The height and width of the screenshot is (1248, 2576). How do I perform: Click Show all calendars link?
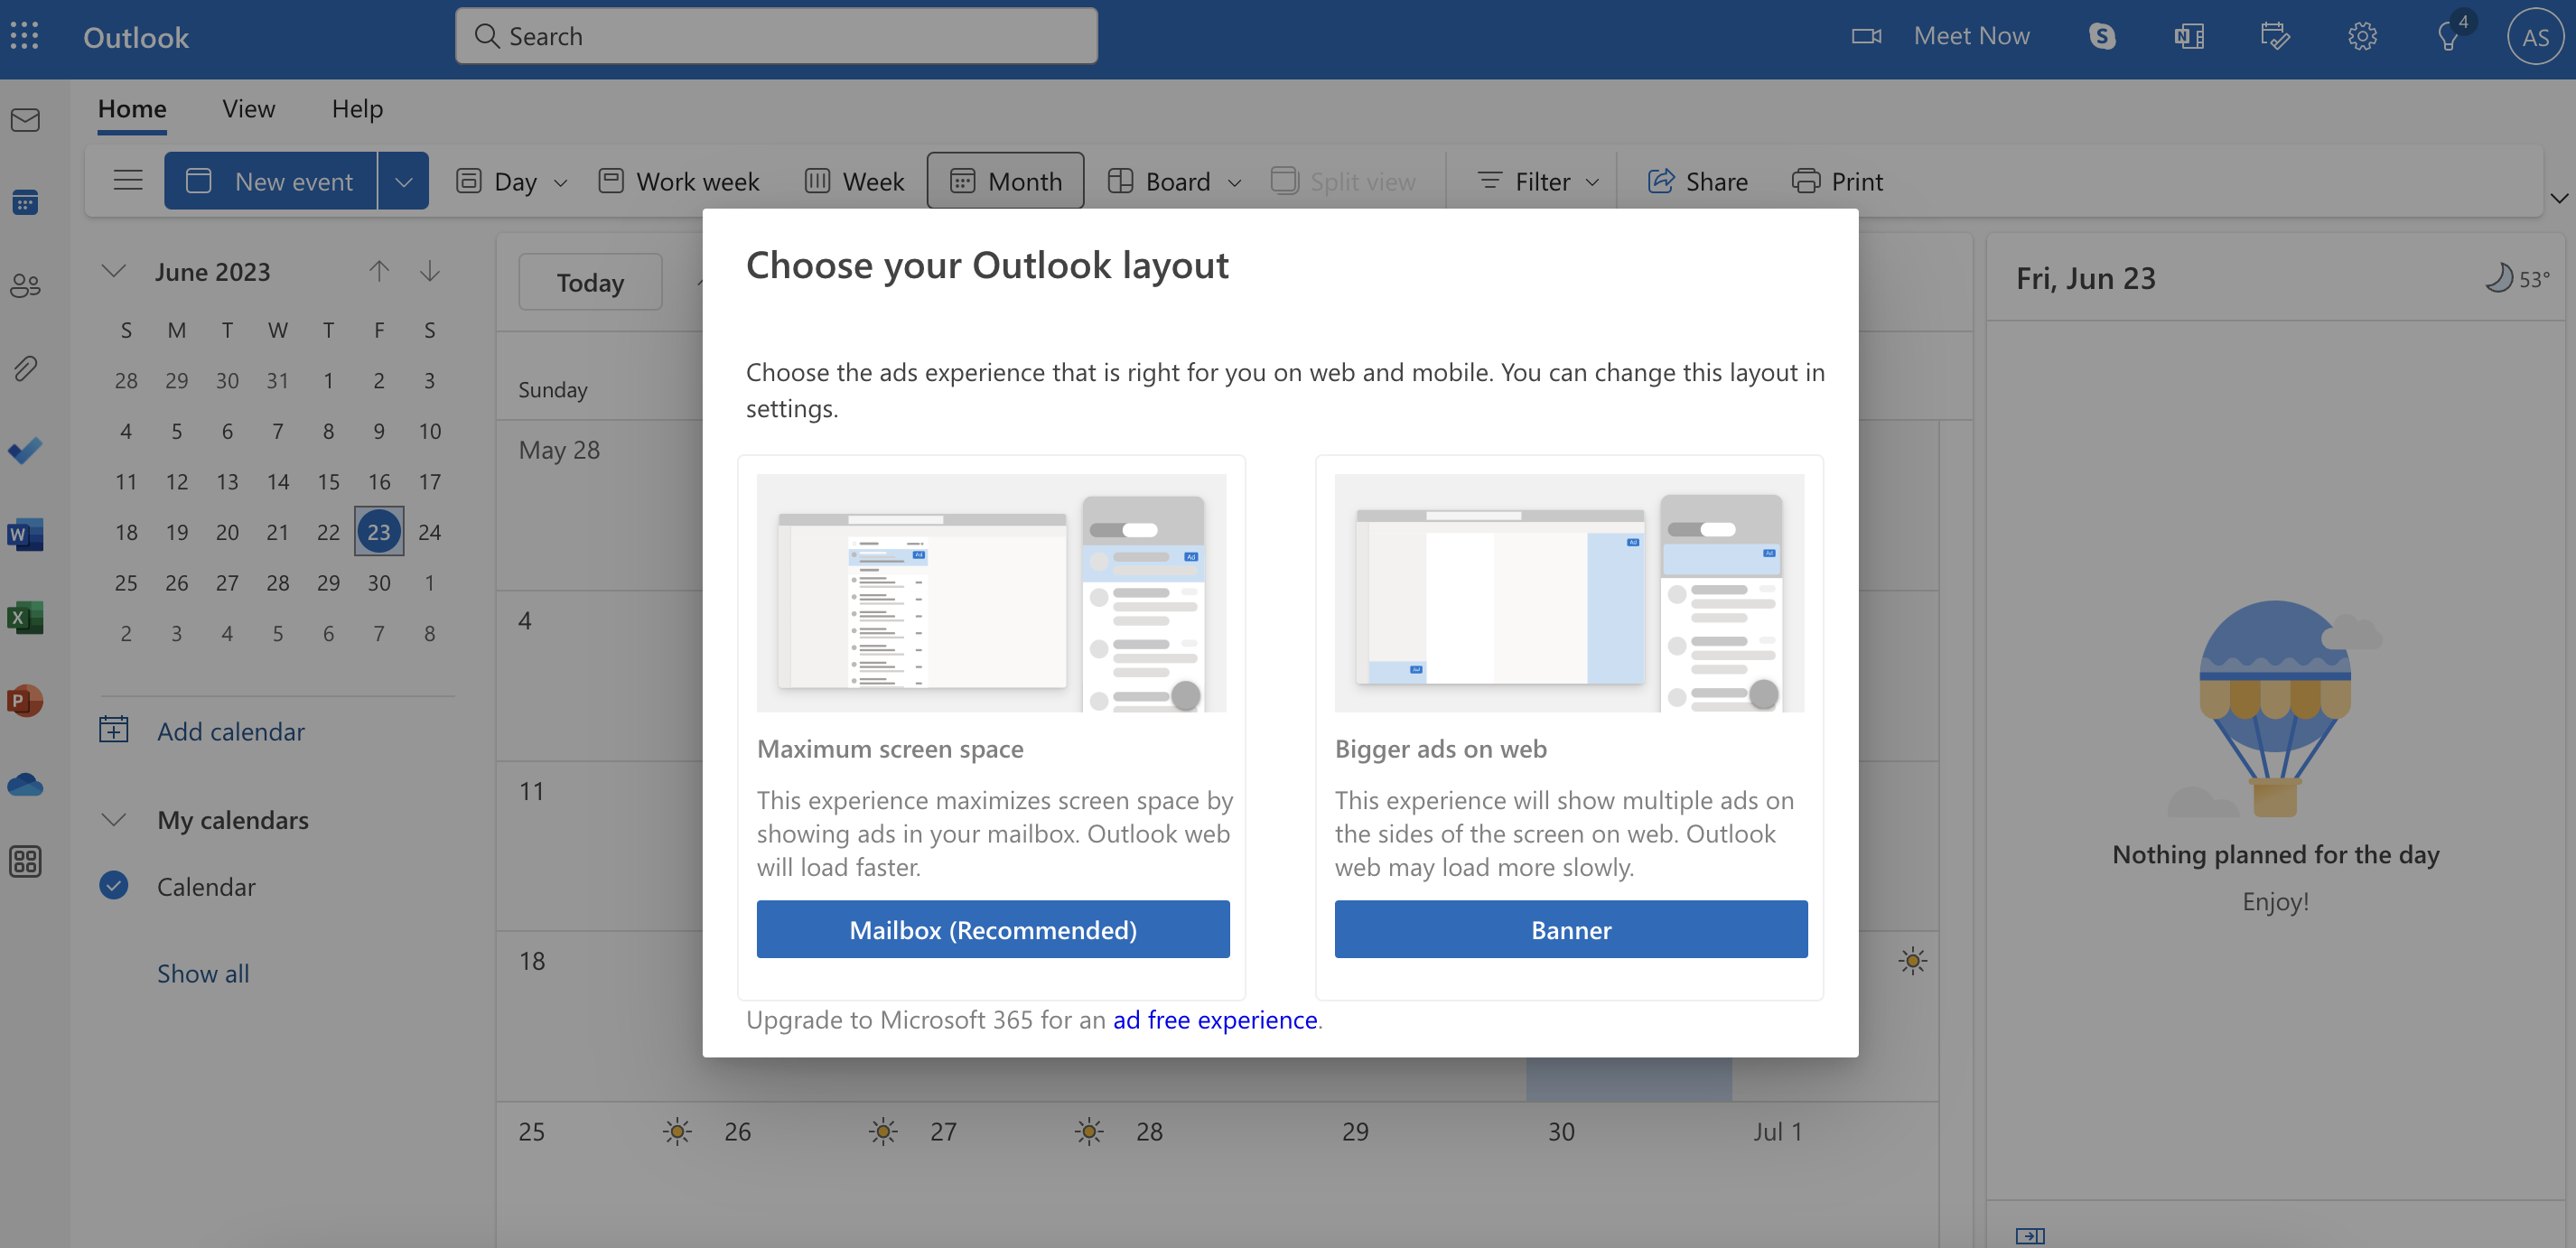[203, 973]
